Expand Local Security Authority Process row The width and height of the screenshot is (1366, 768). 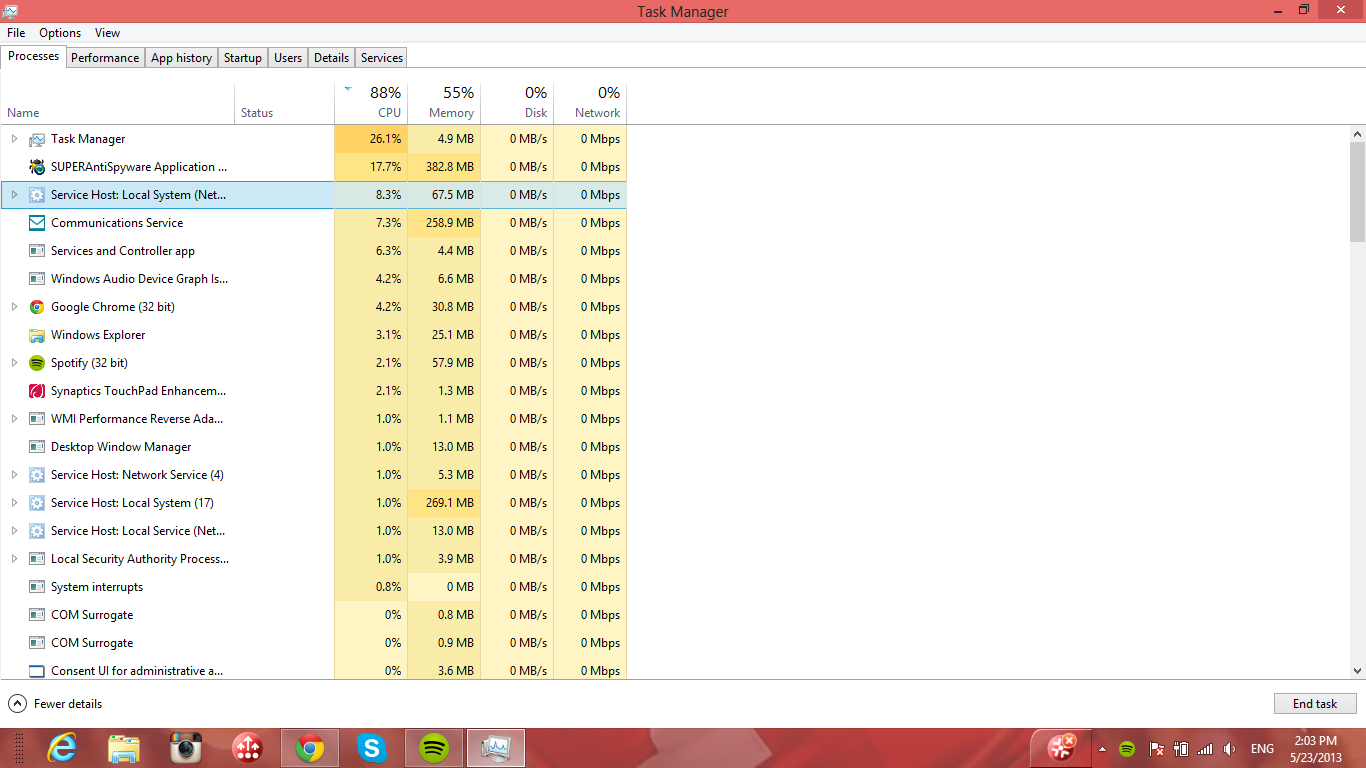14,559
